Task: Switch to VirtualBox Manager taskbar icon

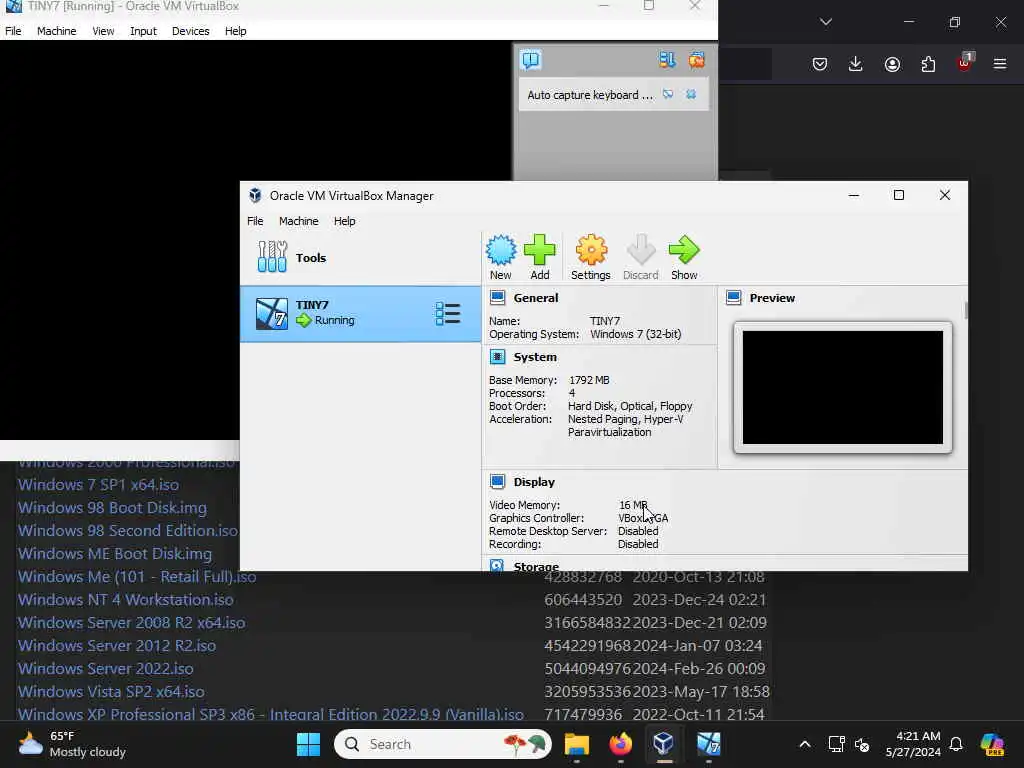Action: pos(664,744)
